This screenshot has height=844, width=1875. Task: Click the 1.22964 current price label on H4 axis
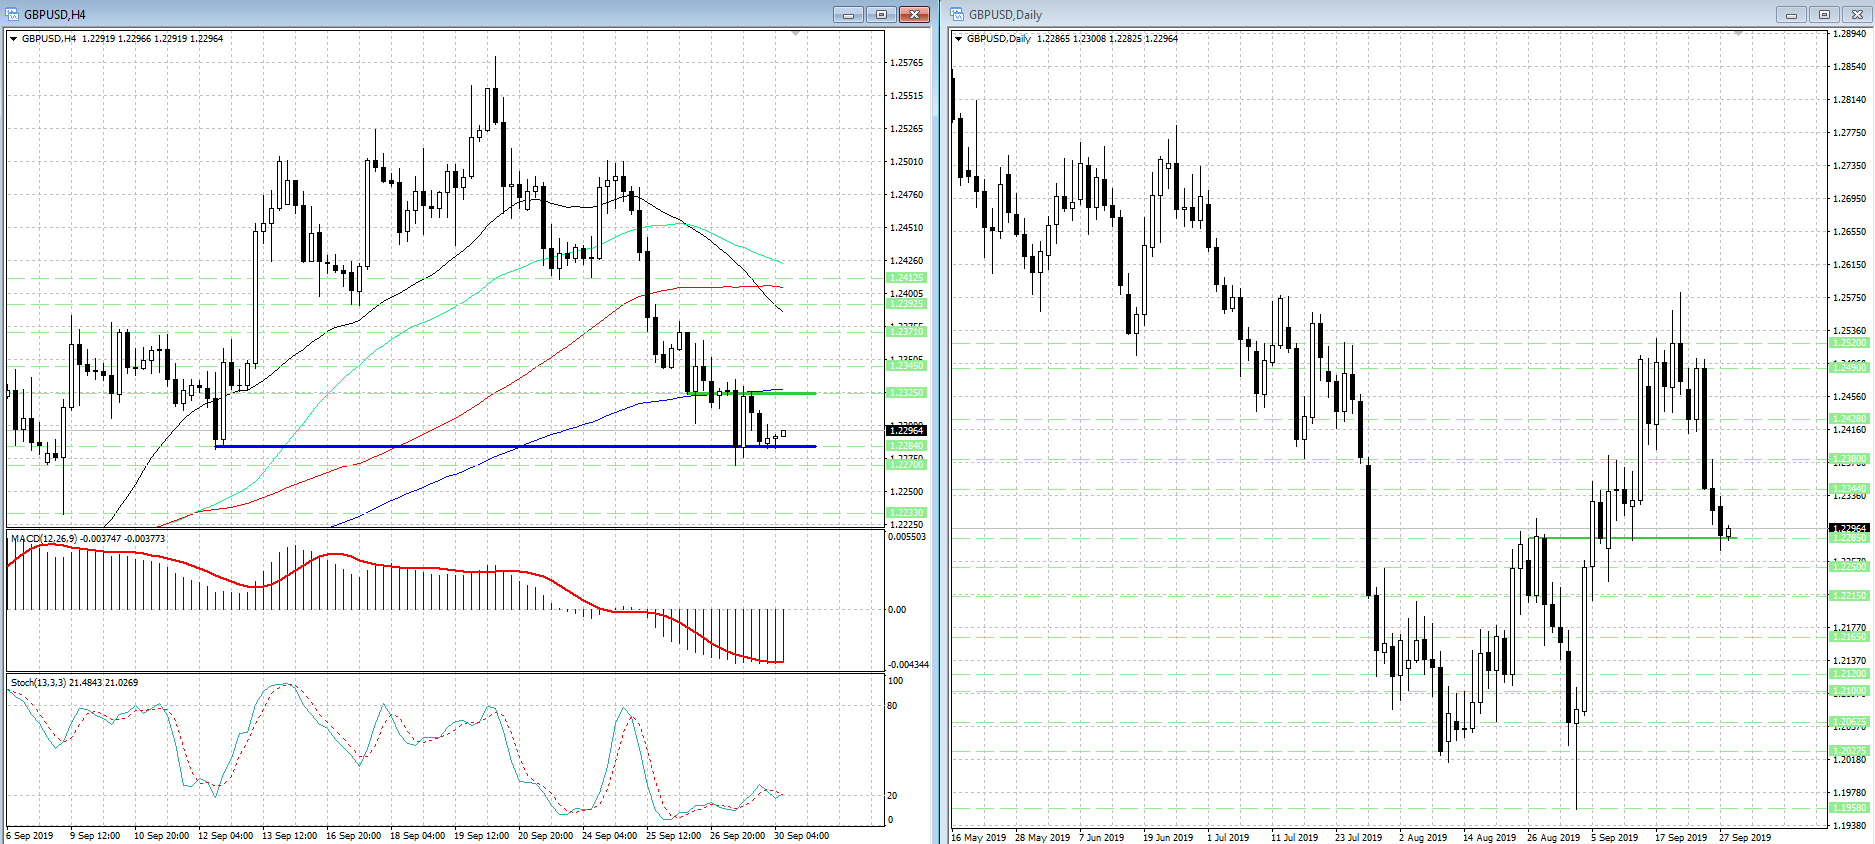906,431
